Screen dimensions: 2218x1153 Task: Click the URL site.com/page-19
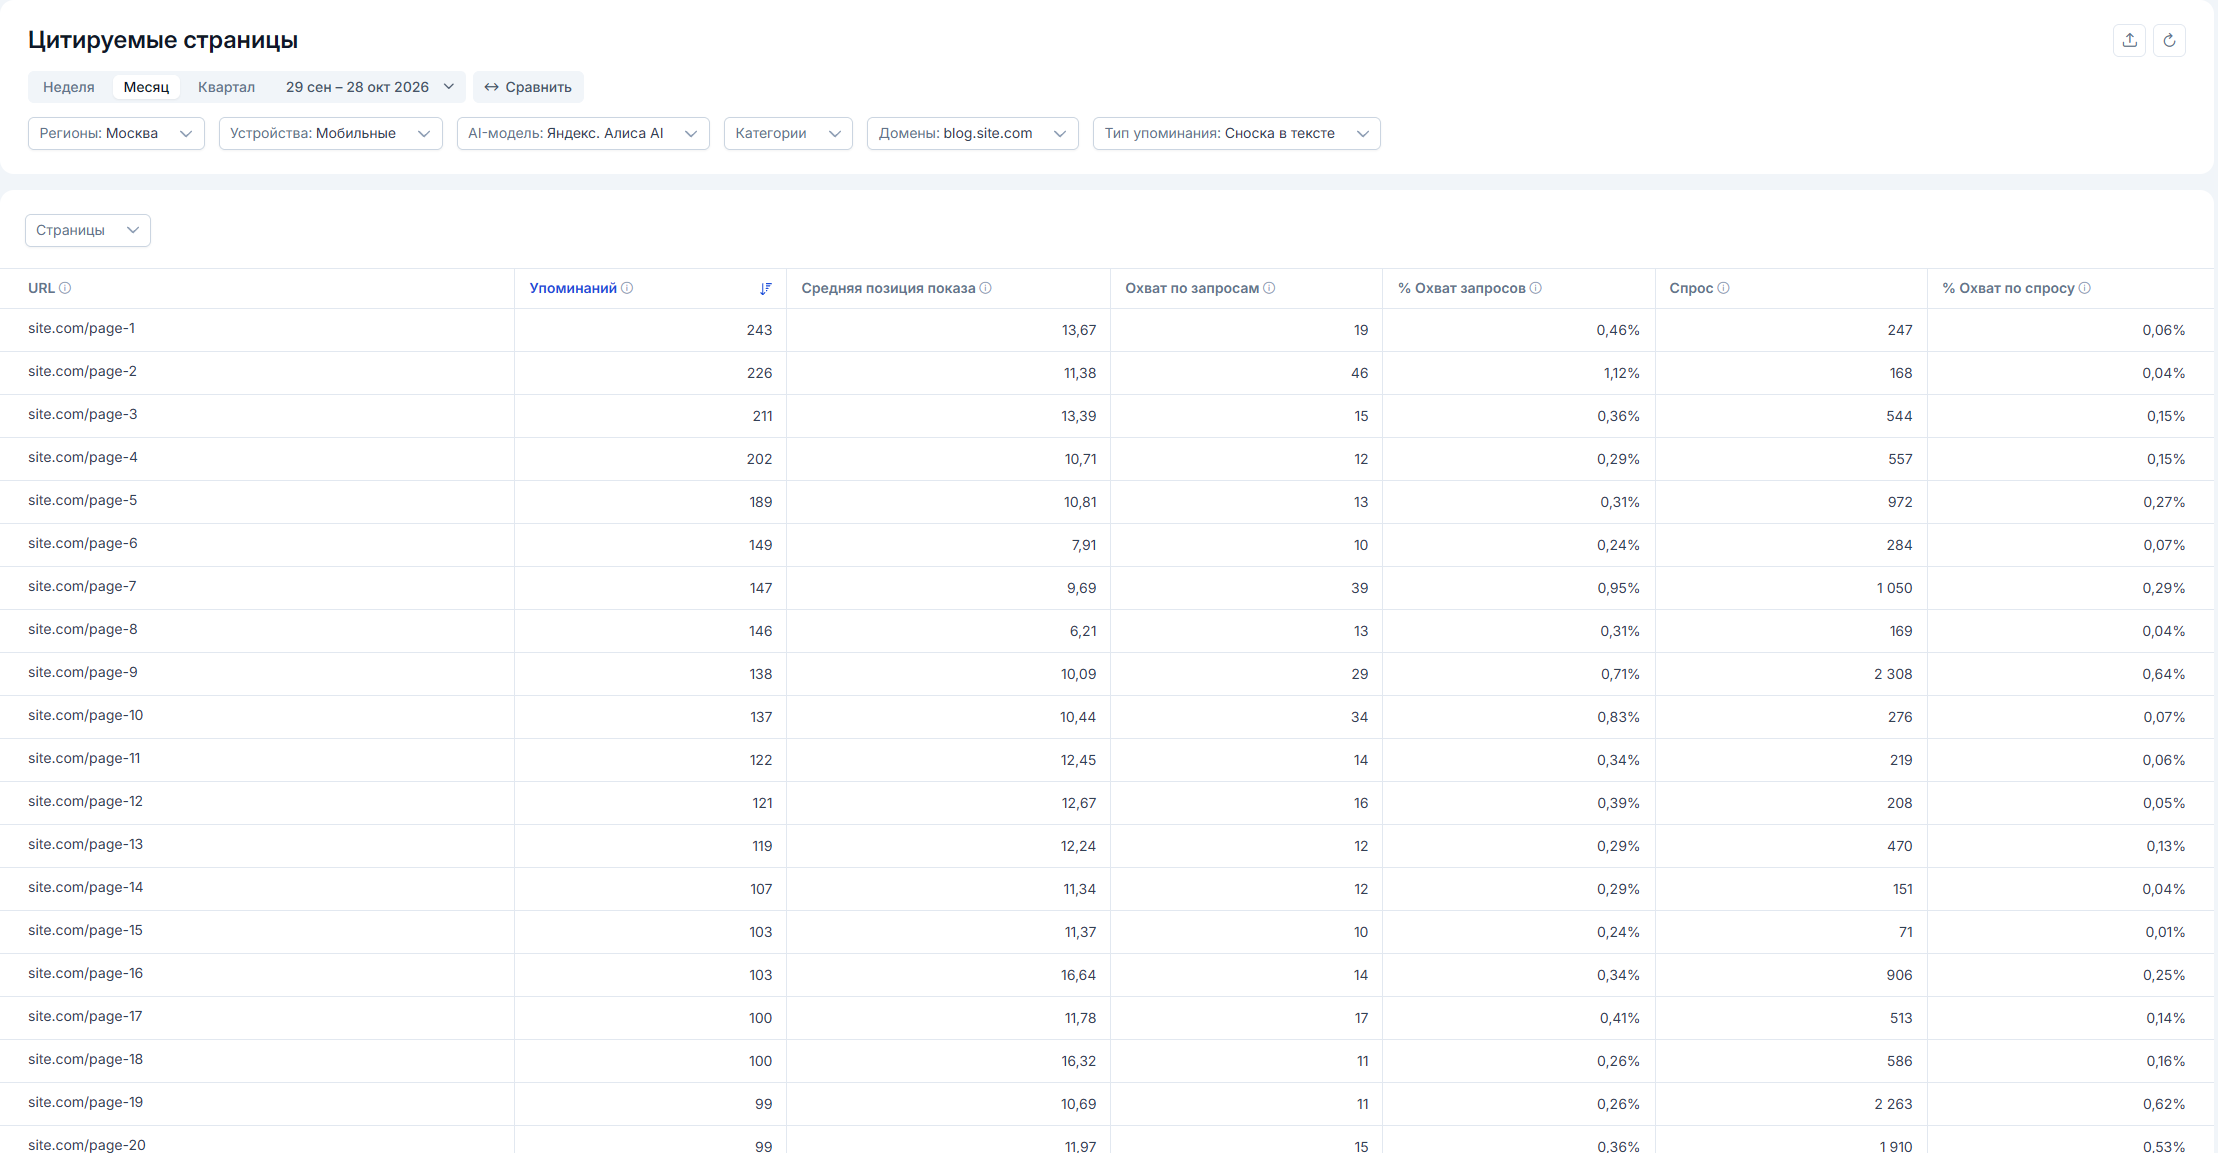(85, 1102)
